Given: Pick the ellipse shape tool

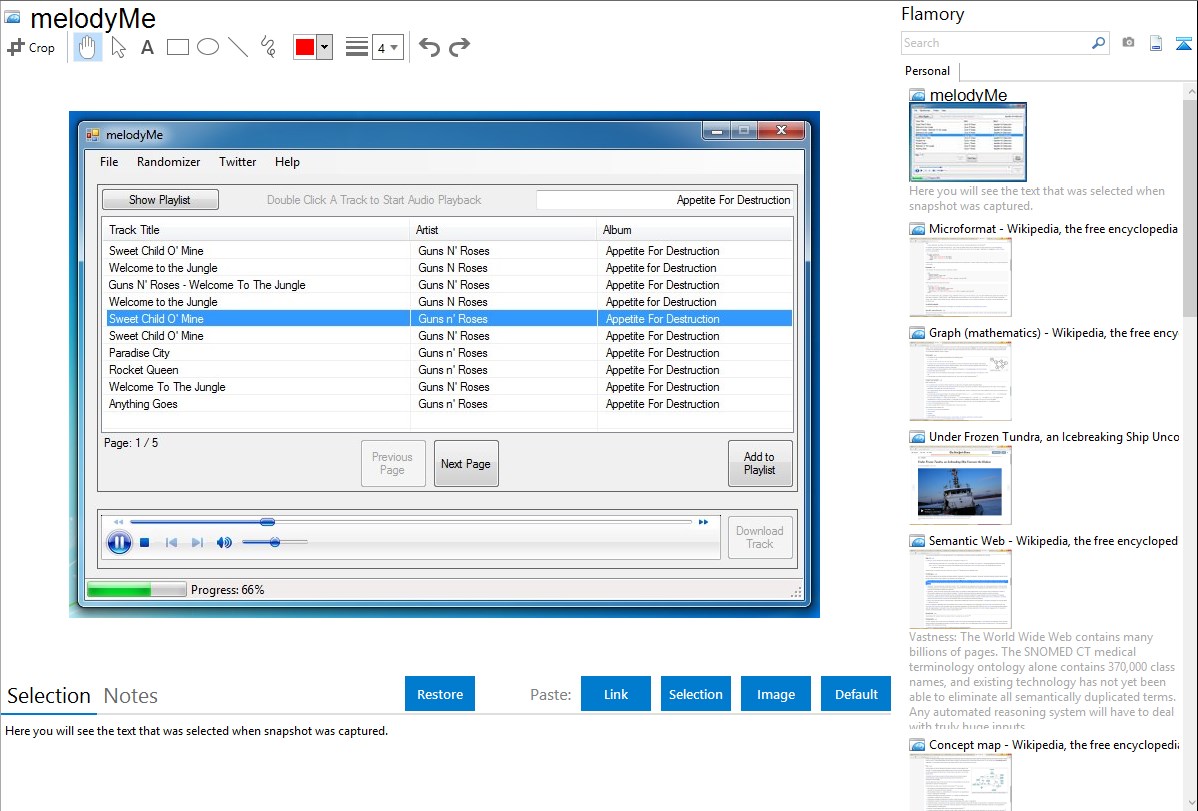Looking at the screenshot, I should 208,47.
